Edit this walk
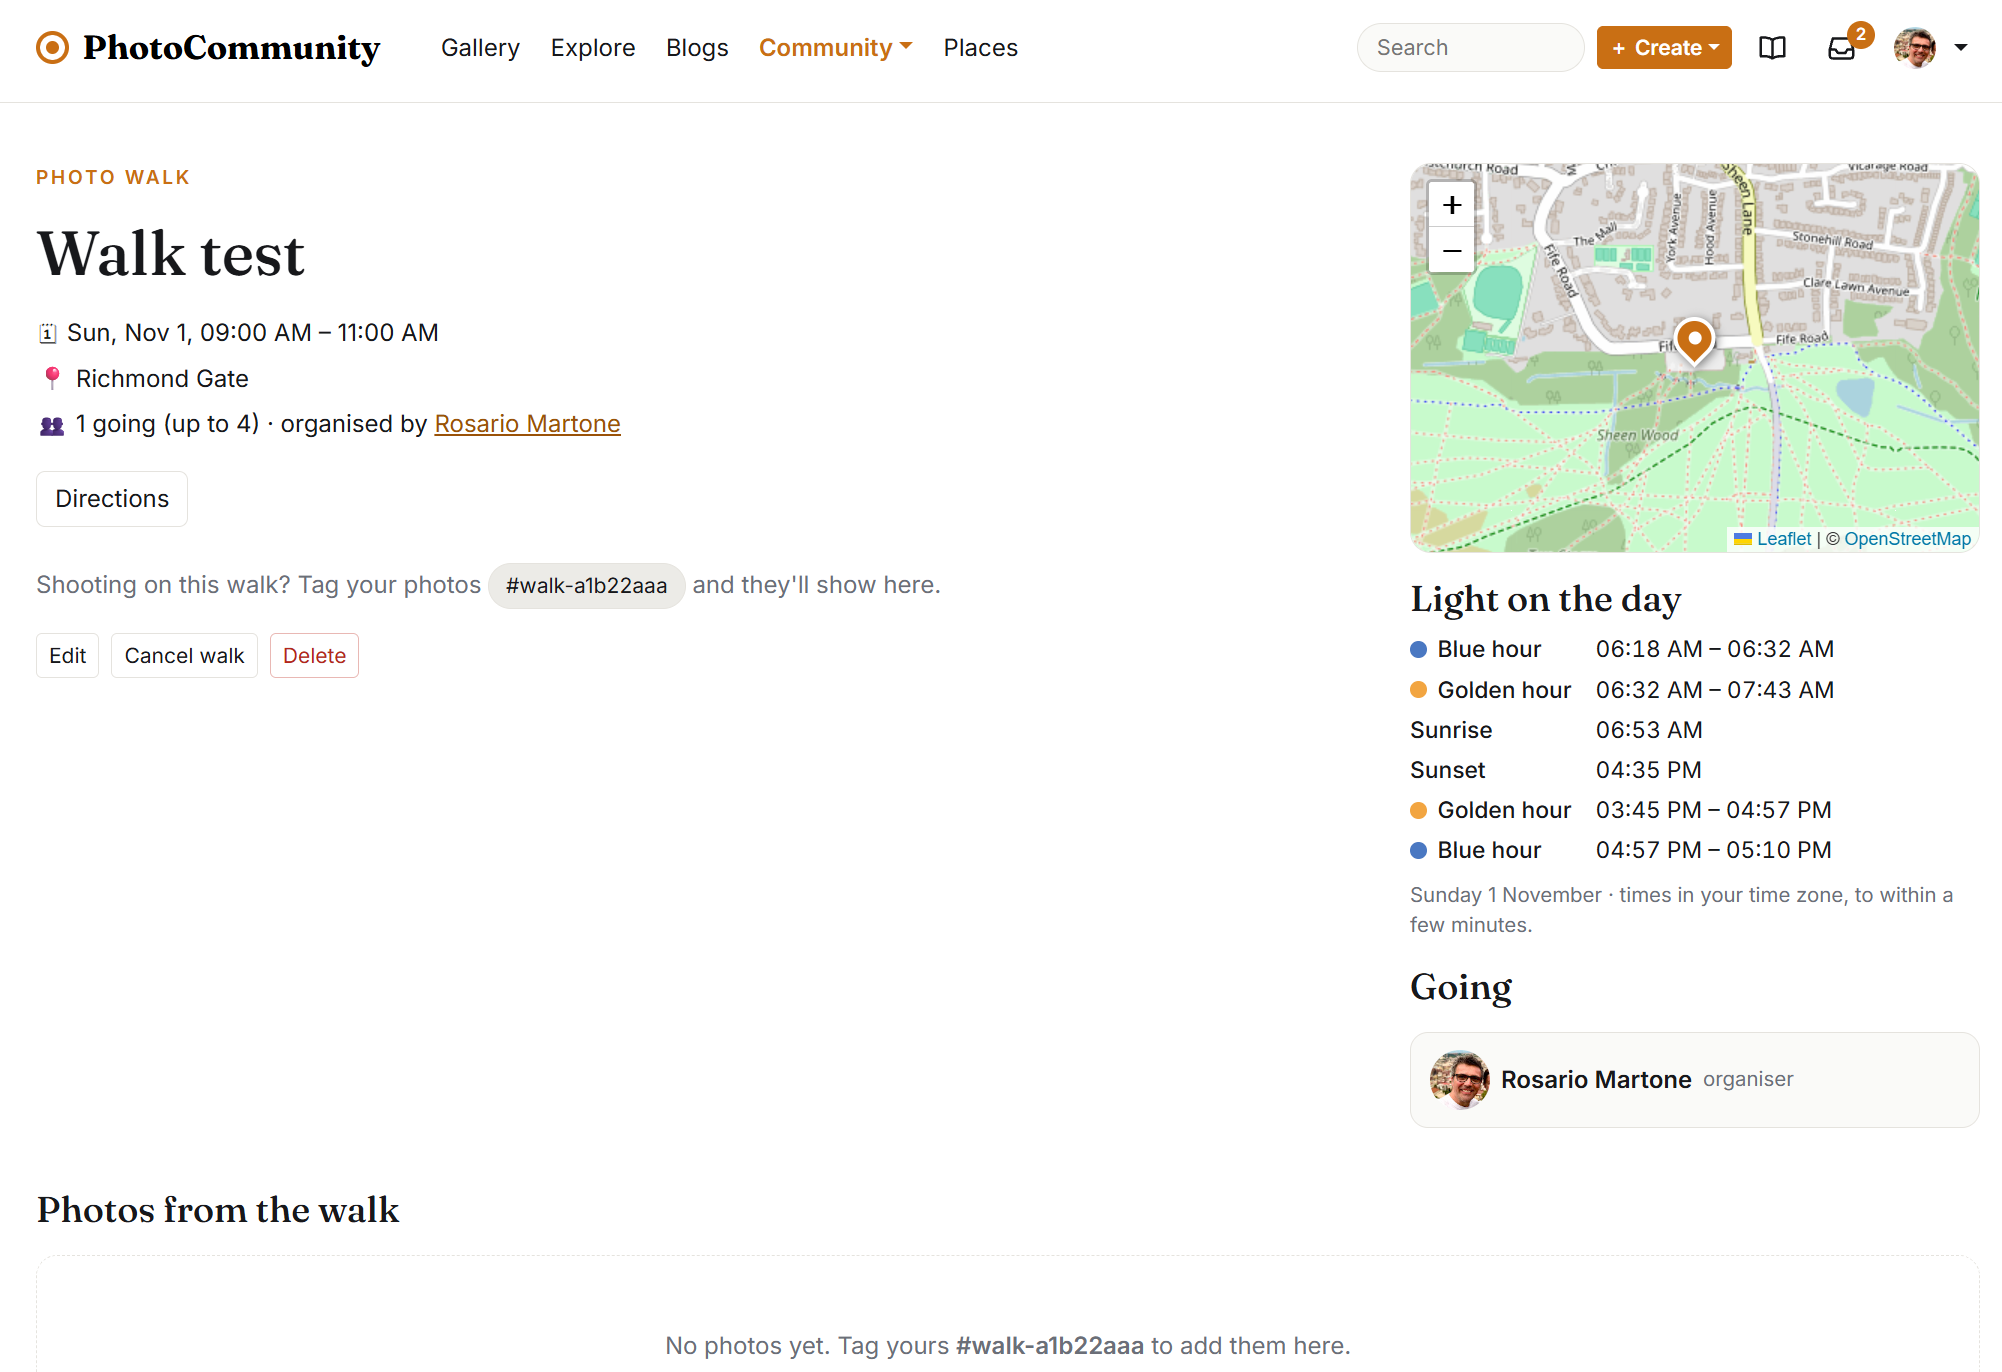This screenshot has width=2002, height=1372. point(68,656)
